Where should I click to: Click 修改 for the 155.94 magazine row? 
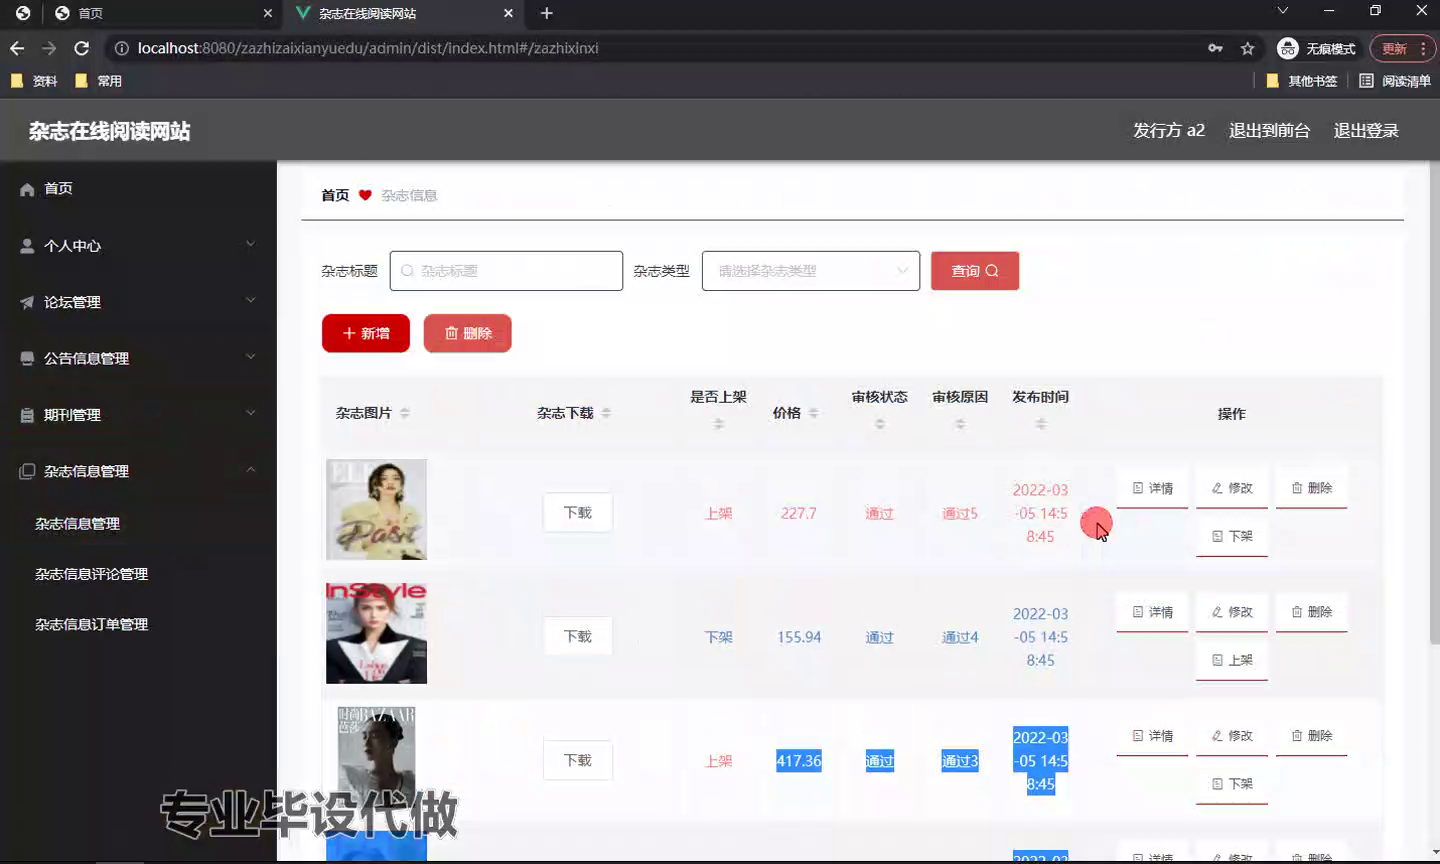(1232, 612)
